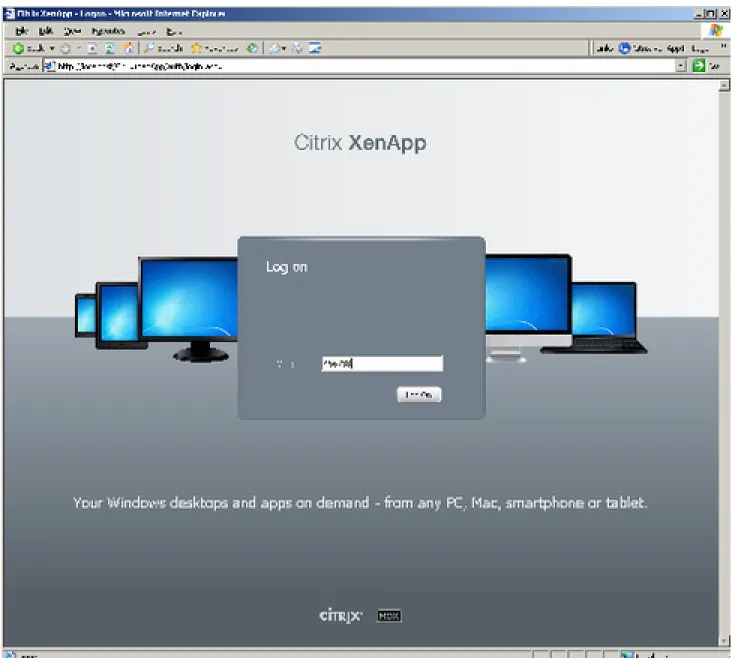Click the Refresh page icon
735x658 pixels.
[110, 48]
